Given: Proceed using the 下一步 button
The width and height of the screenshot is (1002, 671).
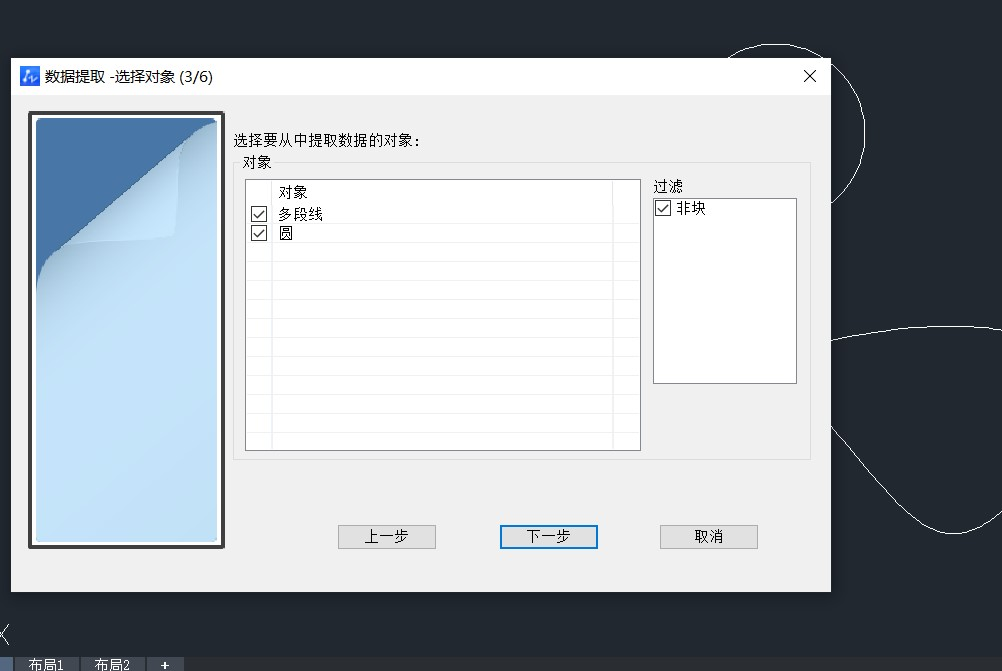Looking at the screenshot, I should coord(548,537).
